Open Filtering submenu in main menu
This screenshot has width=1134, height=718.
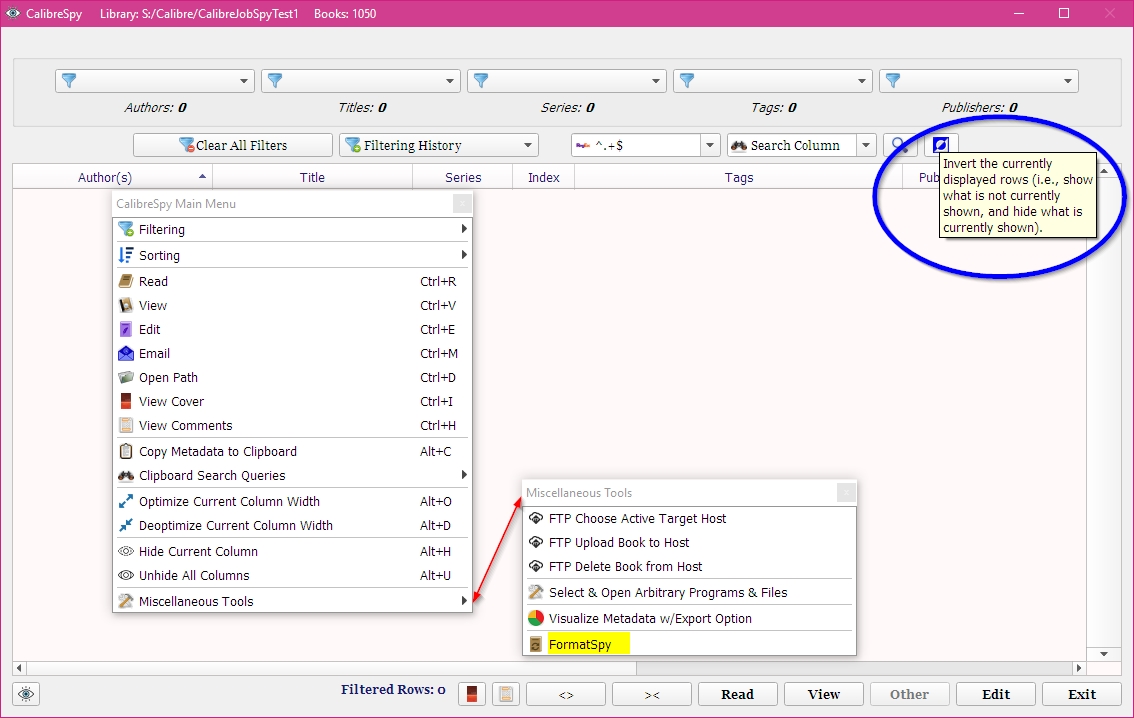point(292,229)
